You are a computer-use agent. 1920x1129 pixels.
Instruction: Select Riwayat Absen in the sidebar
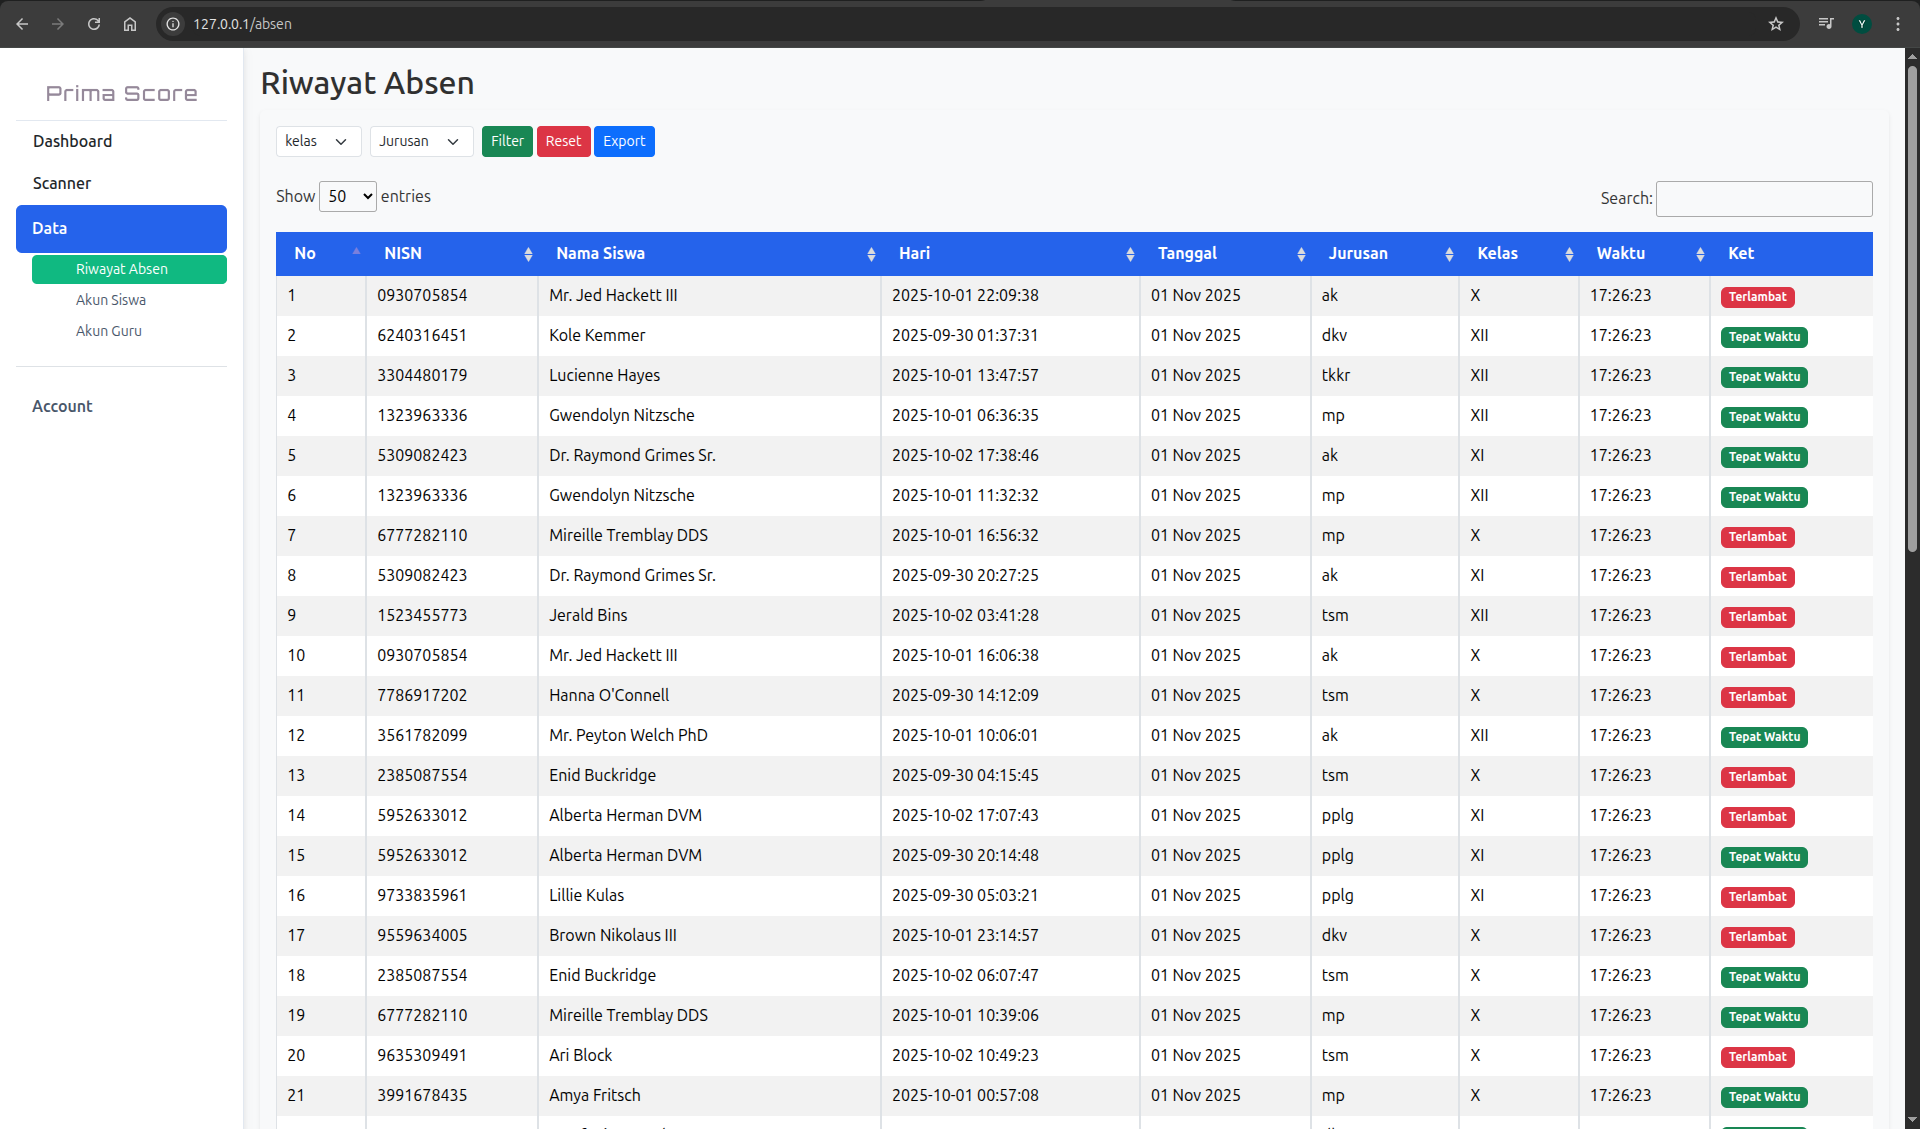(x=129, y=269)
